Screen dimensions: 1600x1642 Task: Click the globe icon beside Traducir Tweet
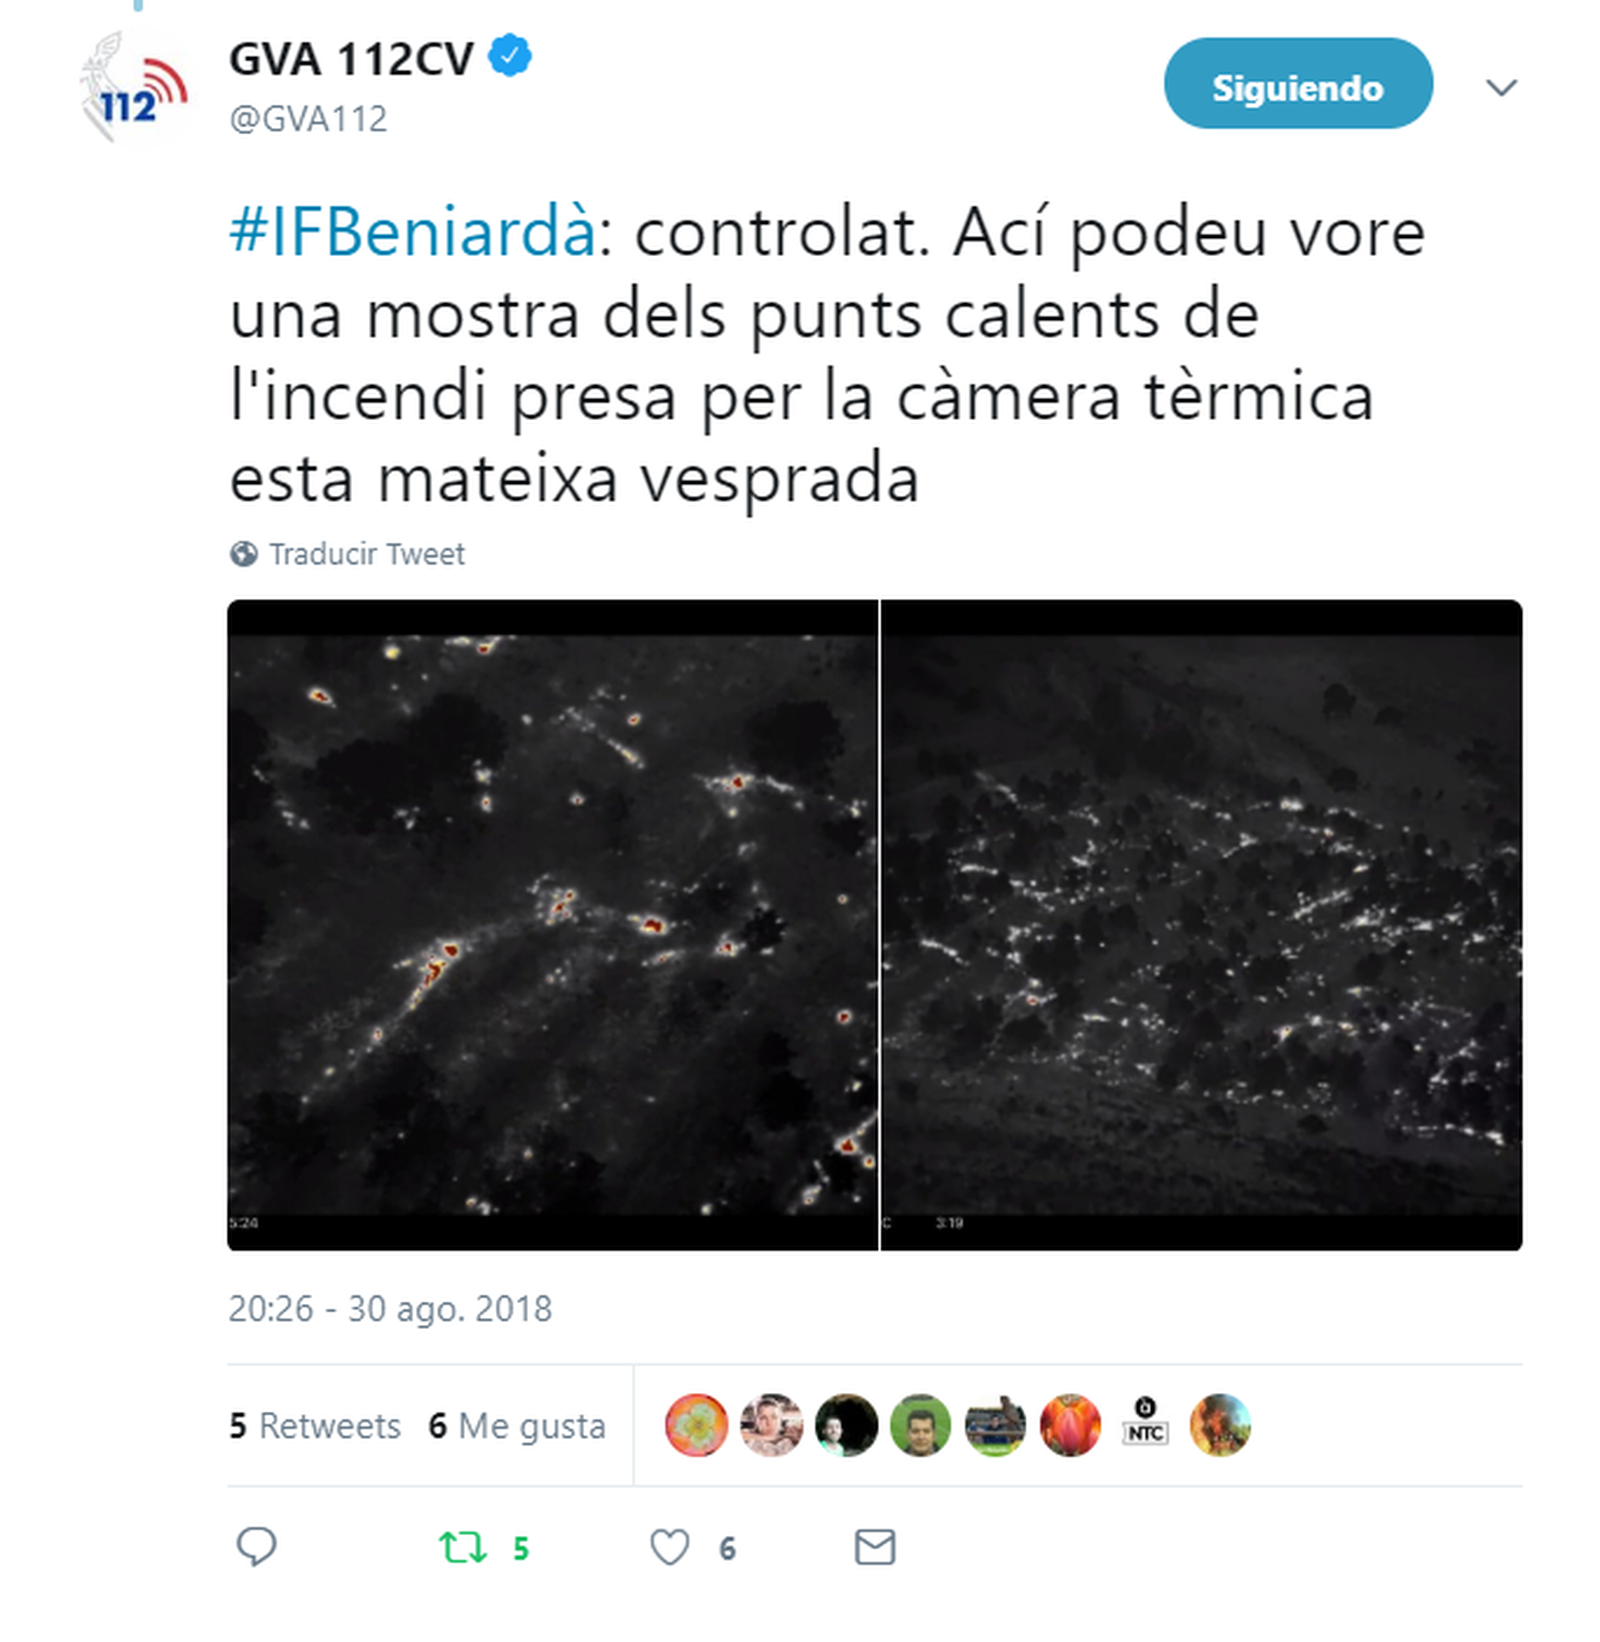[243, 553]
